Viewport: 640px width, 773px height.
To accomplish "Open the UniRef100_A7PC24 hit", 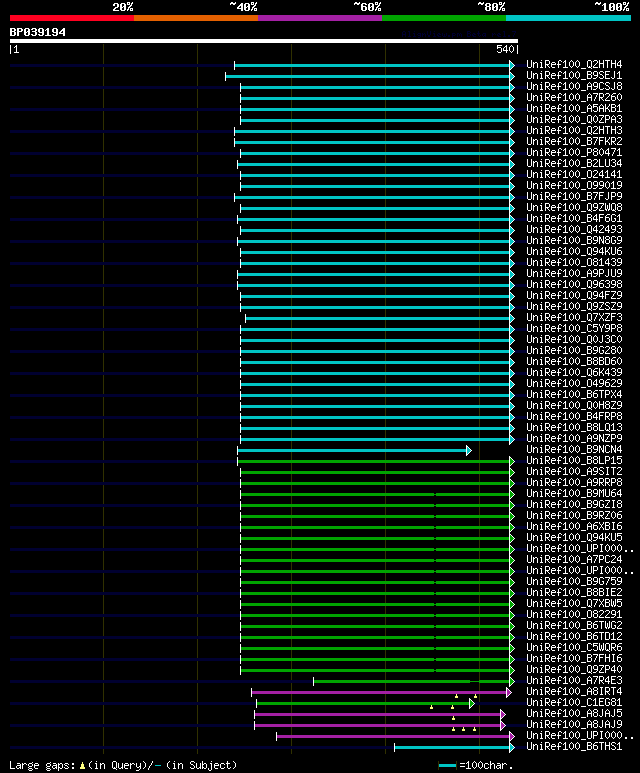I will pos(574,560).
